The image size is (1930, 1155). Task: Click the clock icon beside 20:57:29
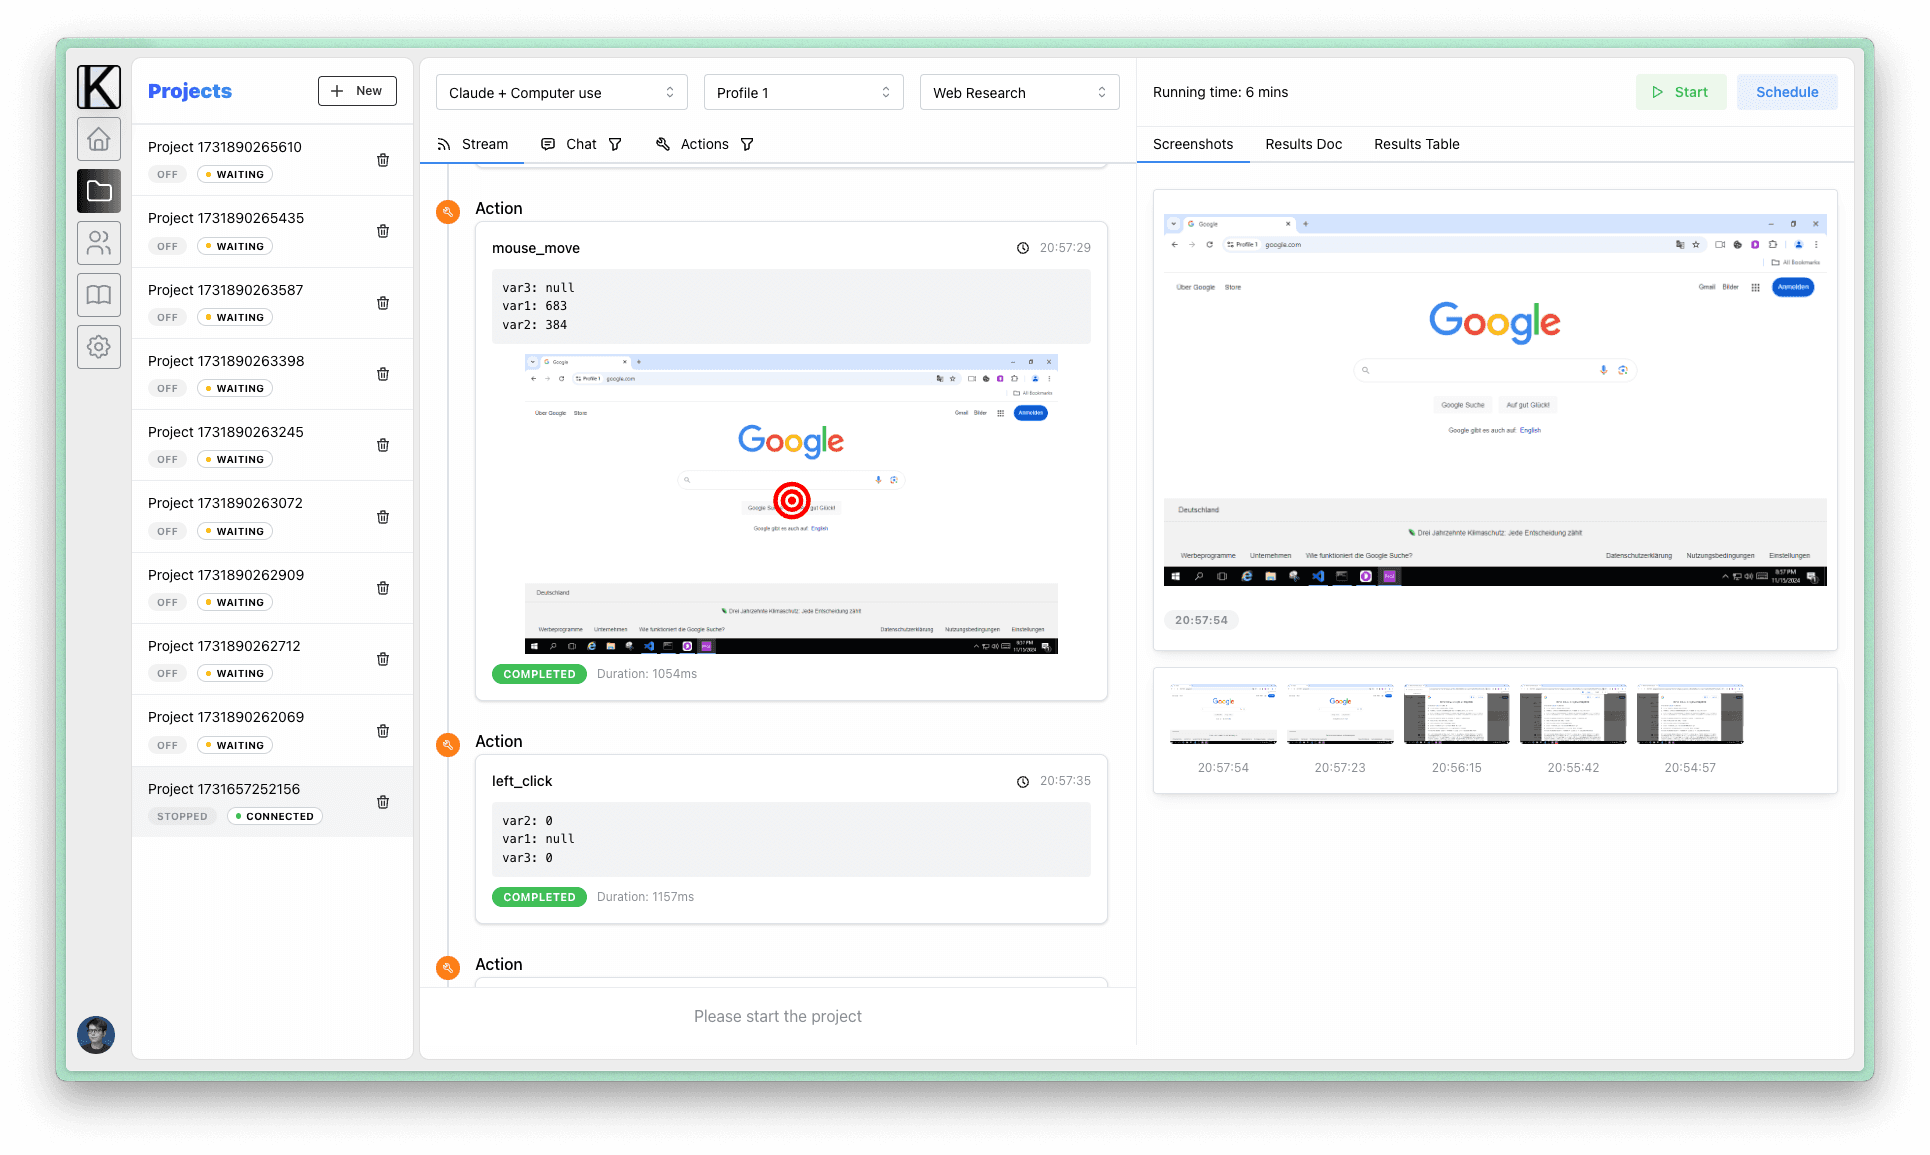[1023, 248]
